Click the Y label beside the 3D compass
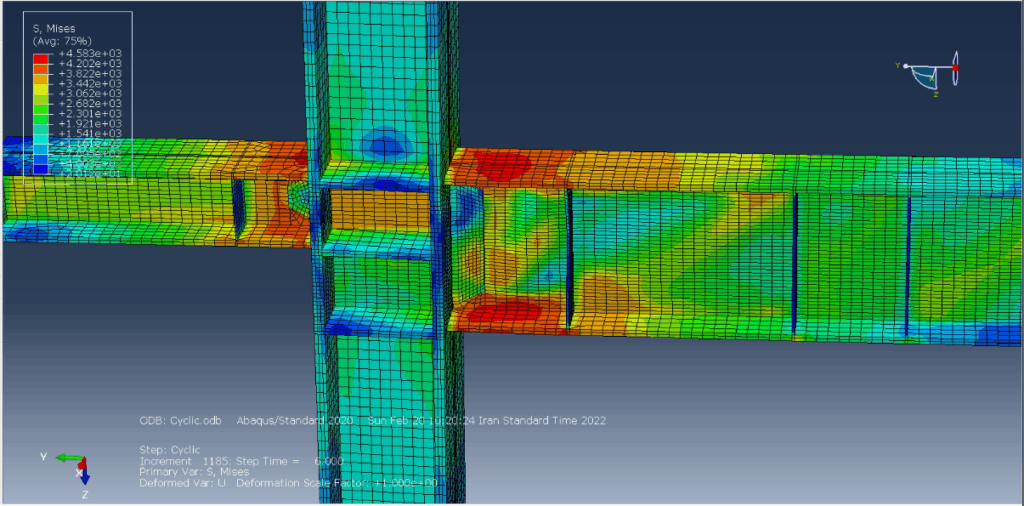1024x506 pixels. point(897,65)
